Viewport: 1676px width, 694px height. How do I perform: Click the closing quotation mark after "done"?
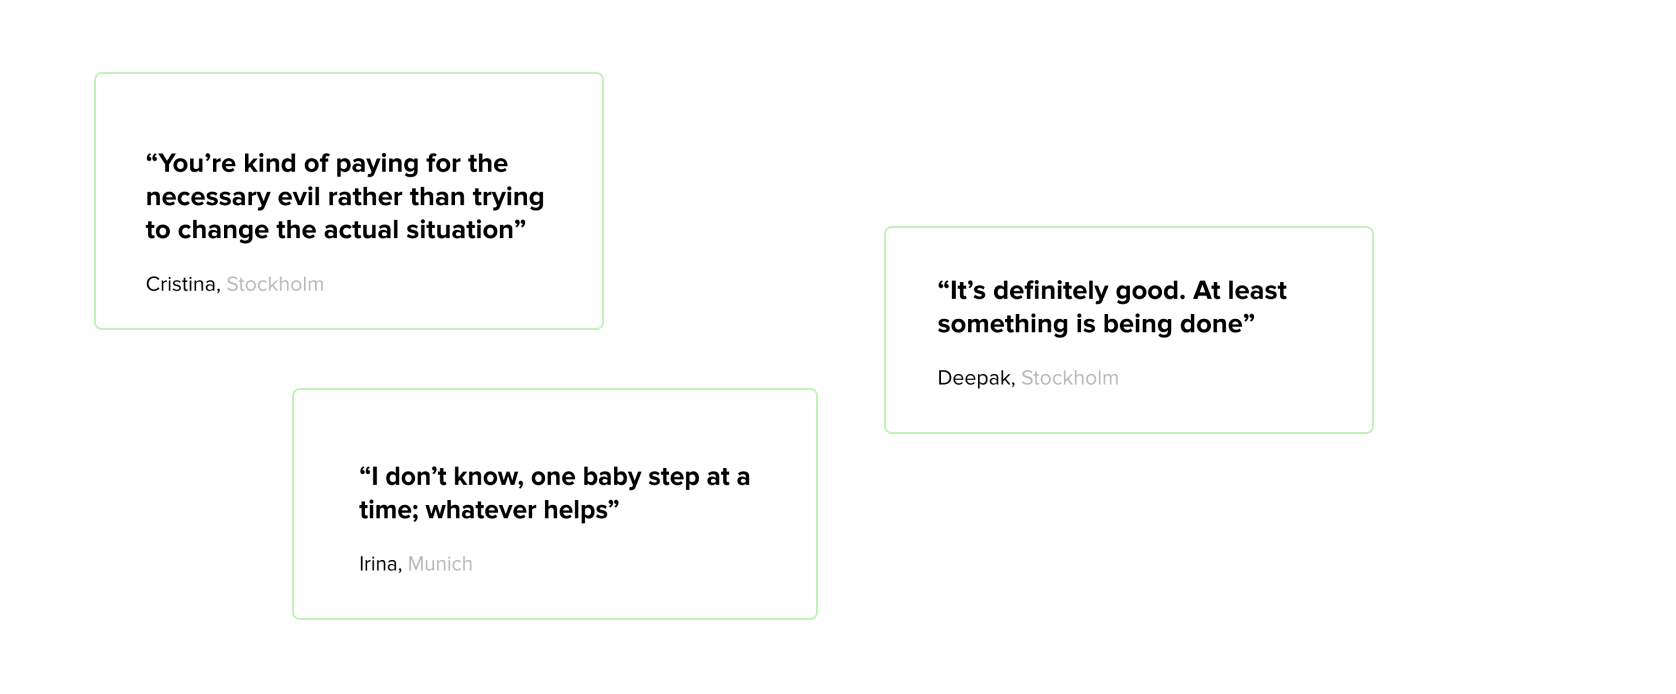[1249, 319]
